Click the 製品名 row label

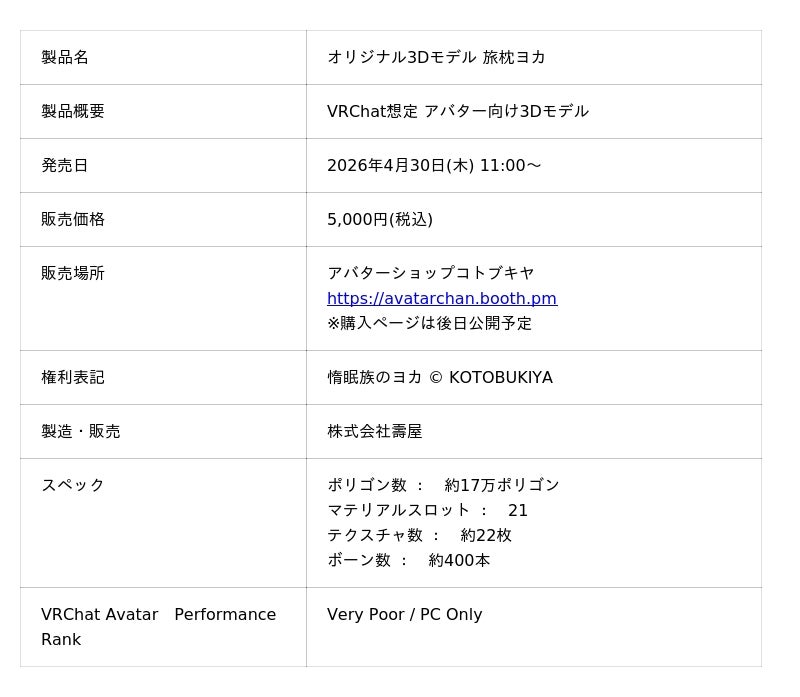coord(65,57)
